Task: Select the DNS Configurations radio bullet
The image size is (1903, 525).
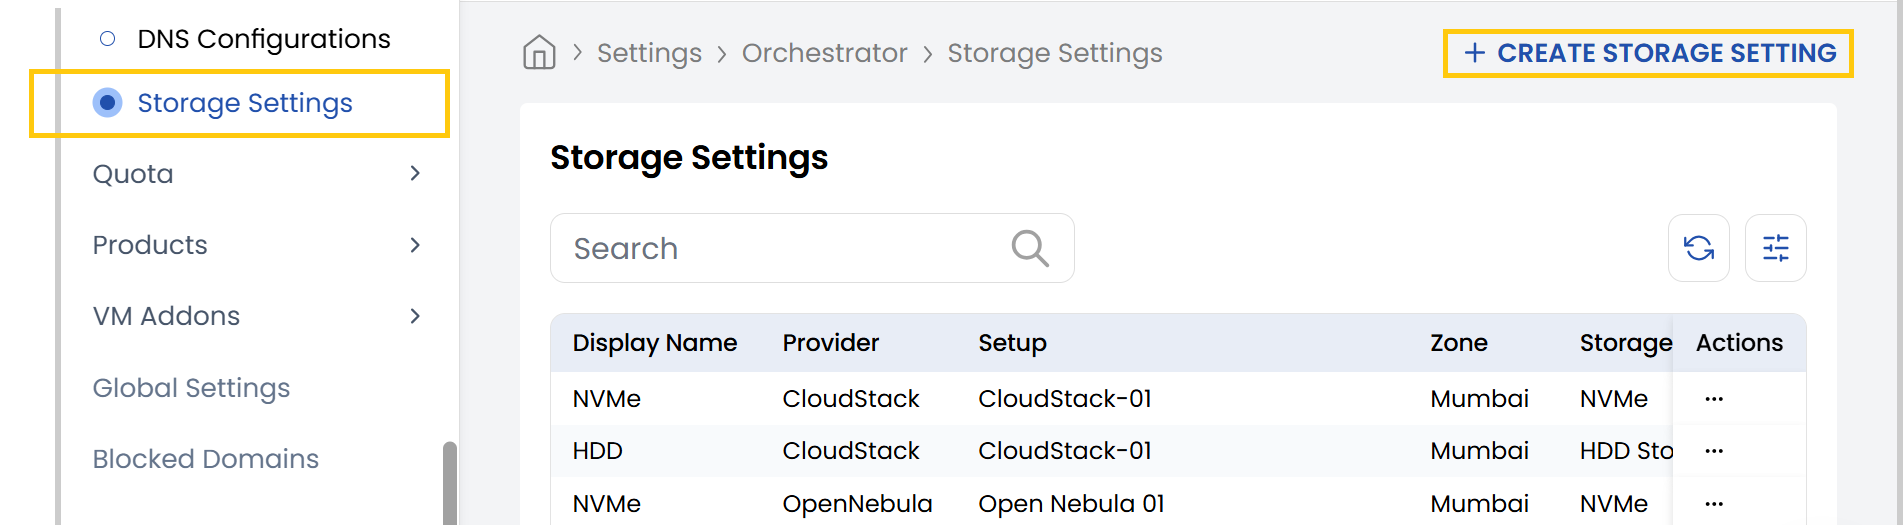Action: (108, 39)
